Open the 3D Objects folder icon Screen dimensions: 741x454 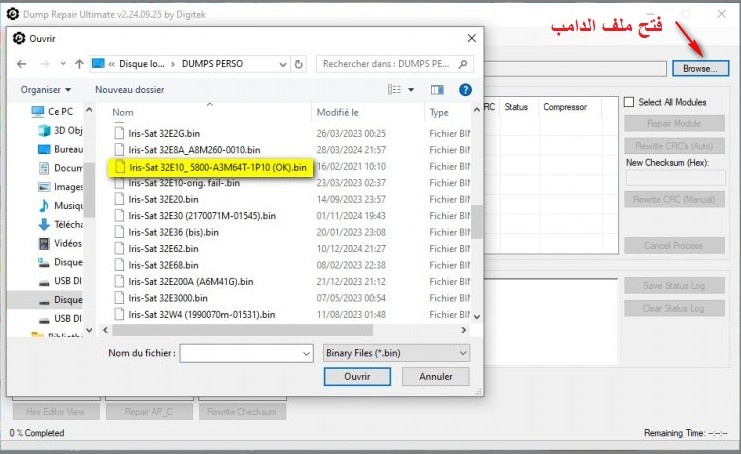(x=44, y=130)
